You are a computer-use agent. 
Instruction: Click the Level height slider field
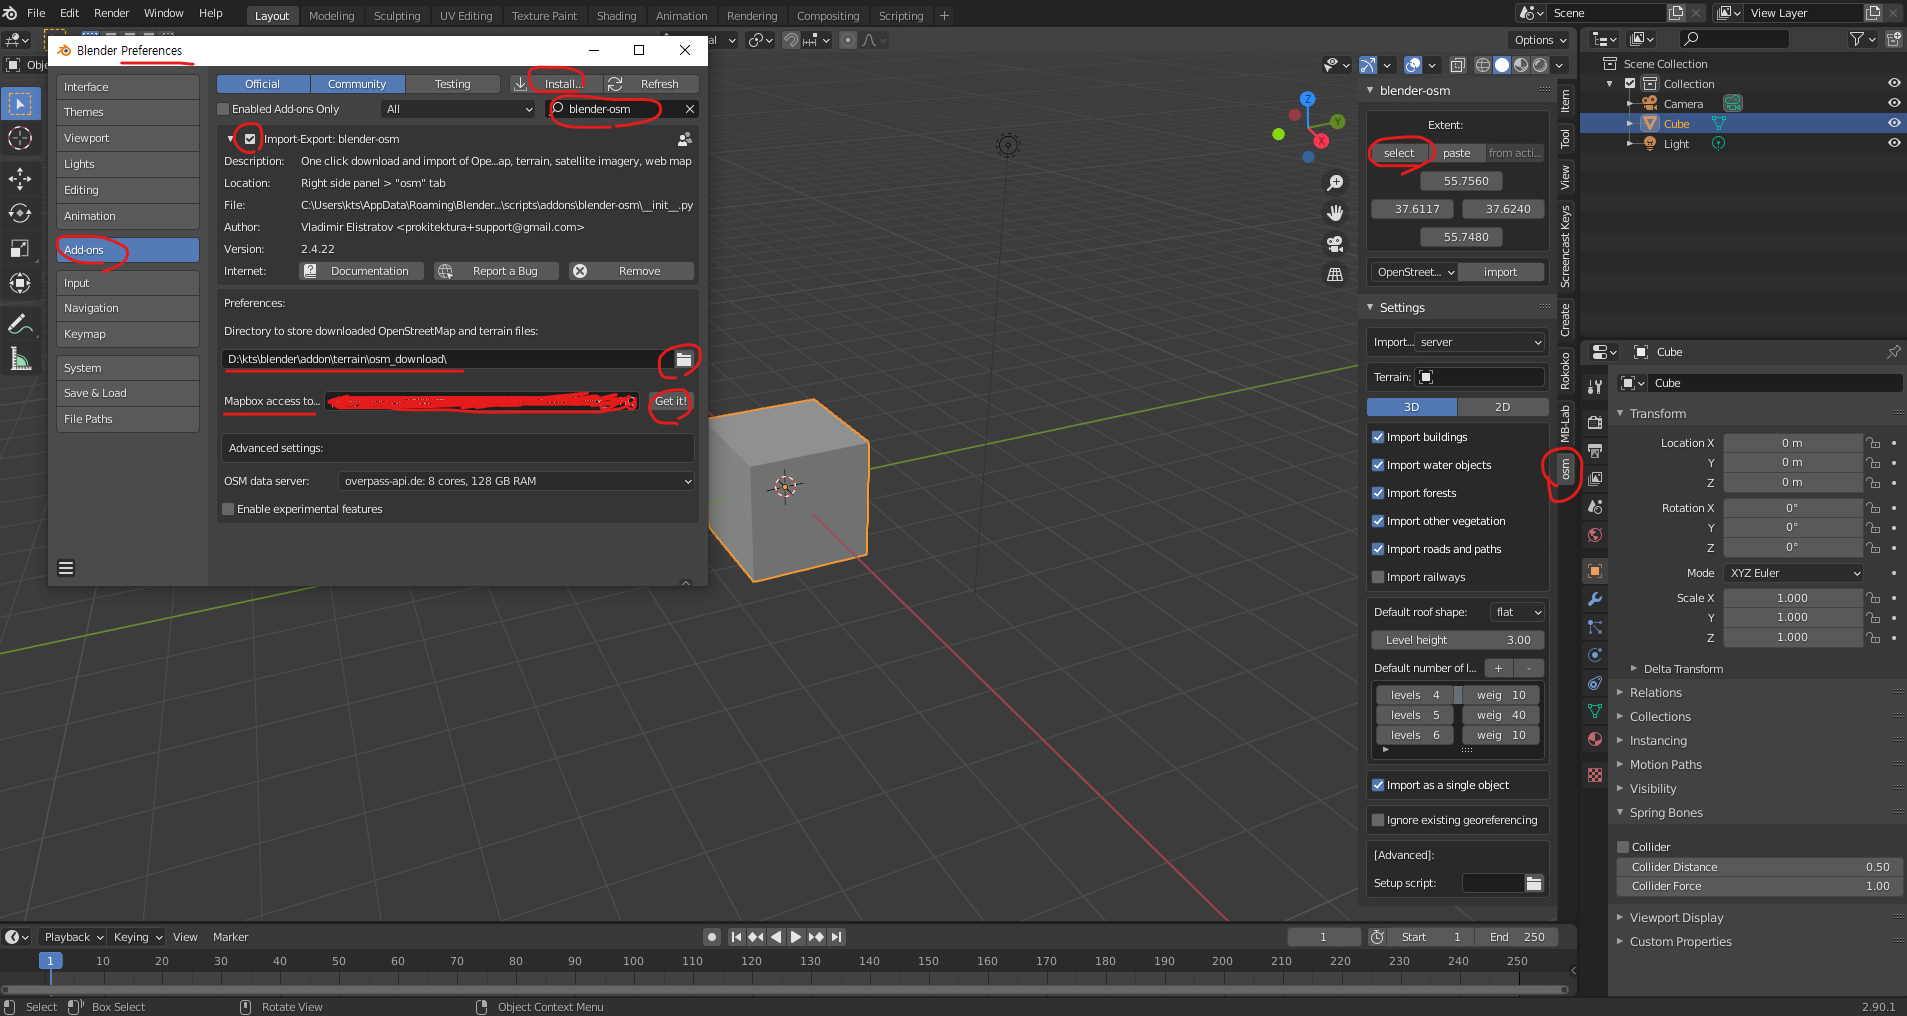(x=1458, y=640)
